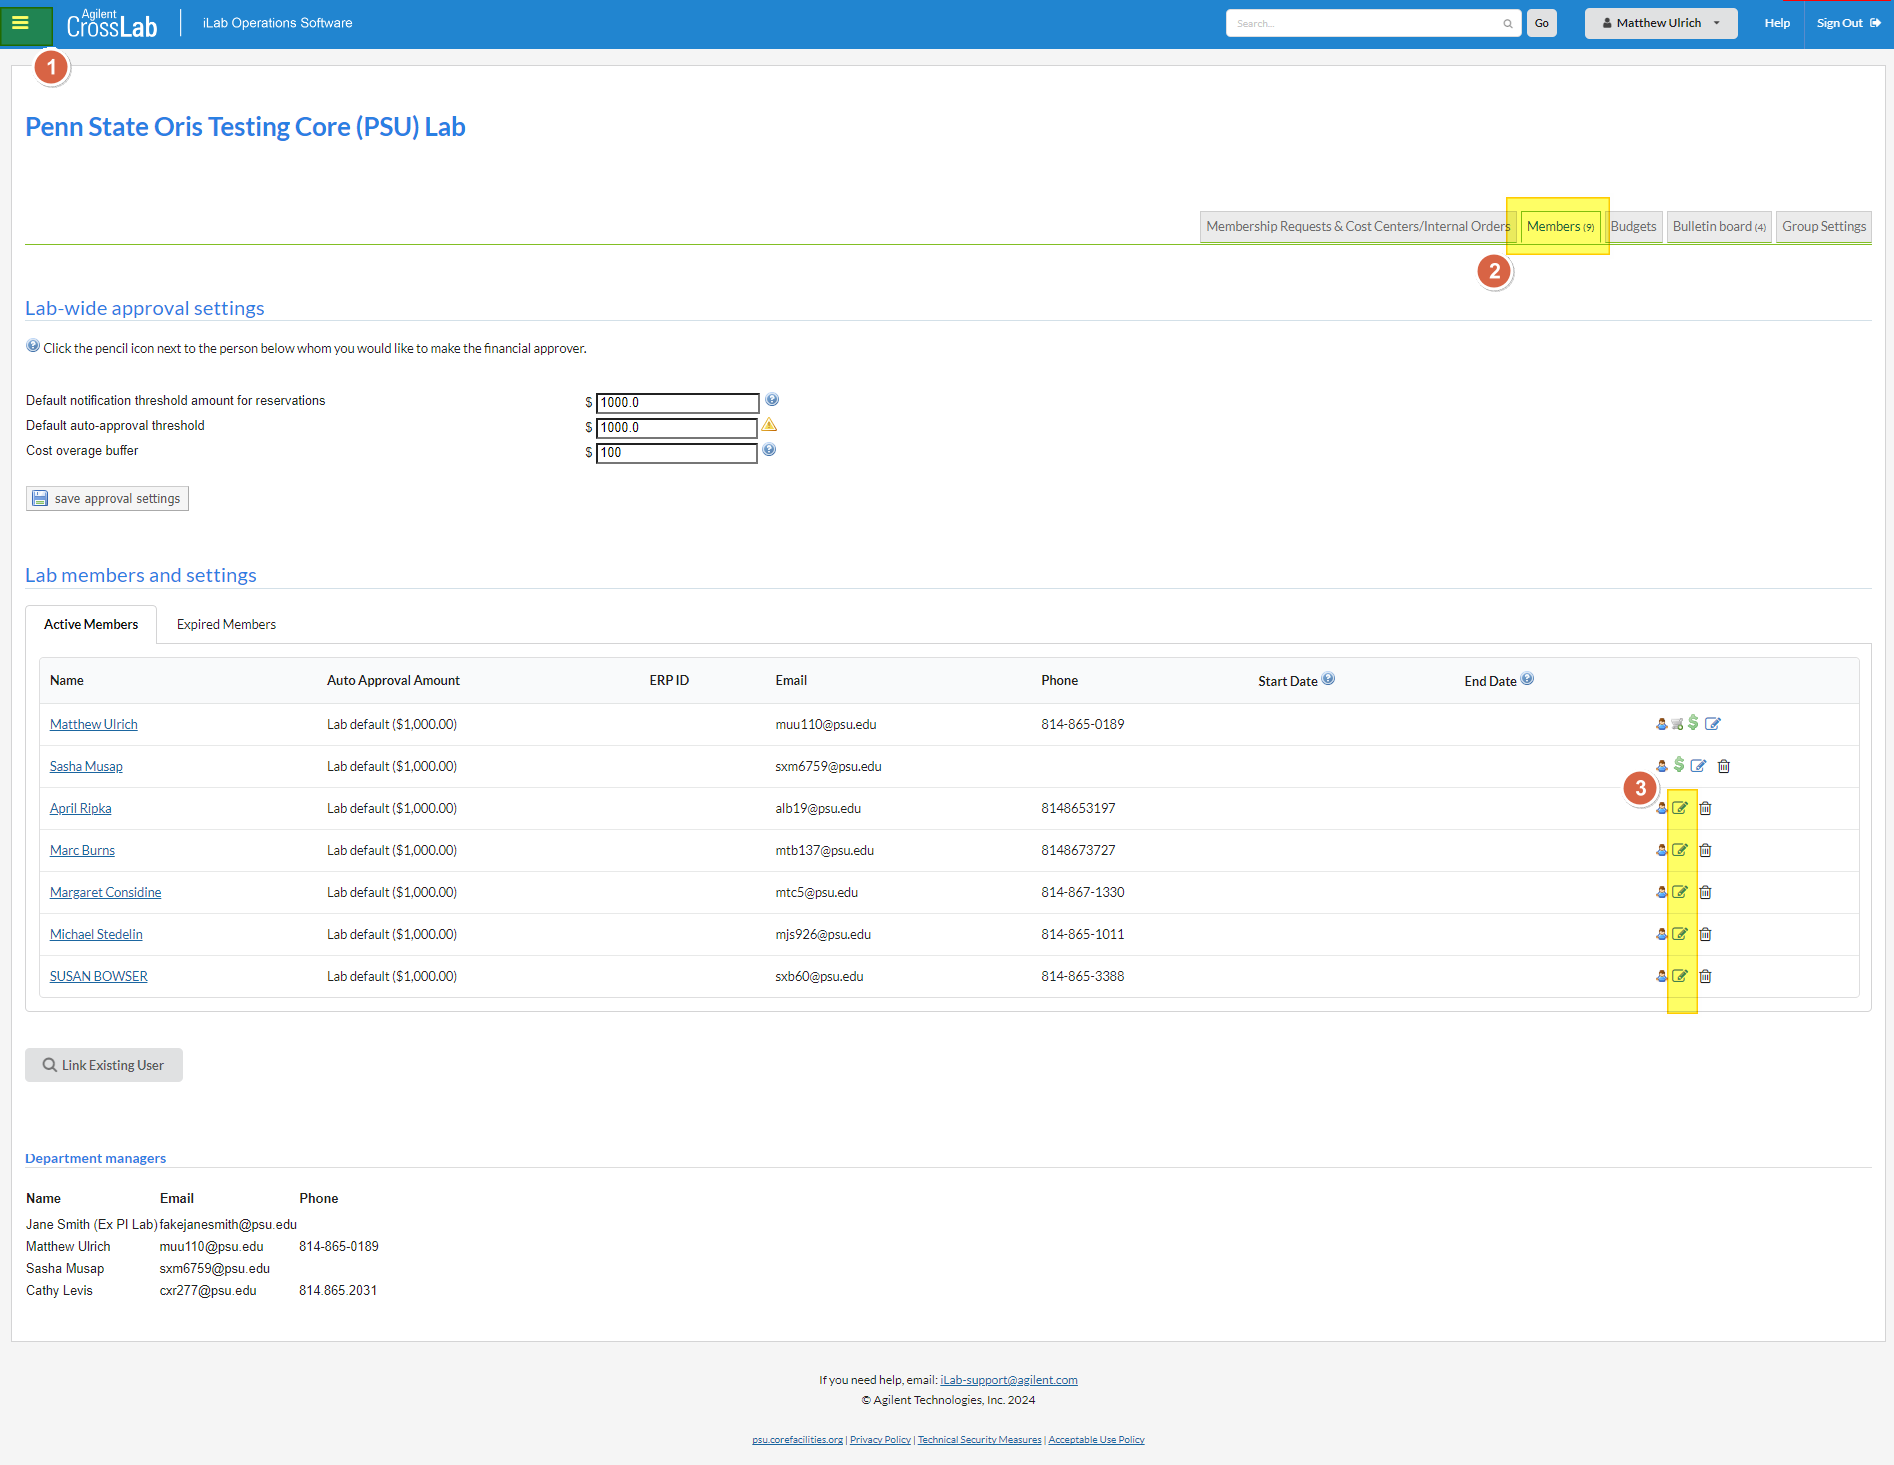Click the notification threshold amount field

click(677, 402)
